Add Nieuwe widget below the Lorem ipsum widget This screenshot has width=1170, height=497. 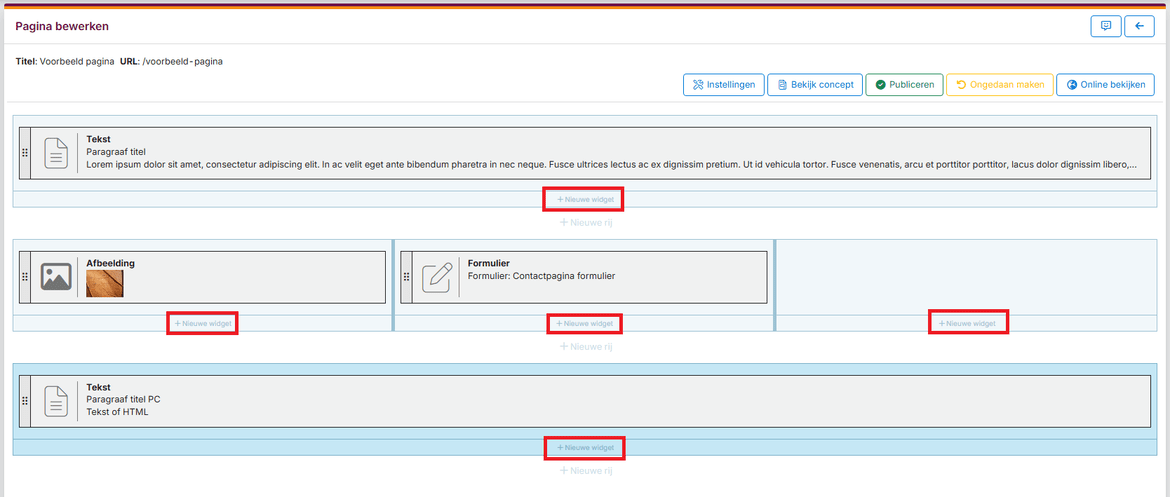pos(585,199)
